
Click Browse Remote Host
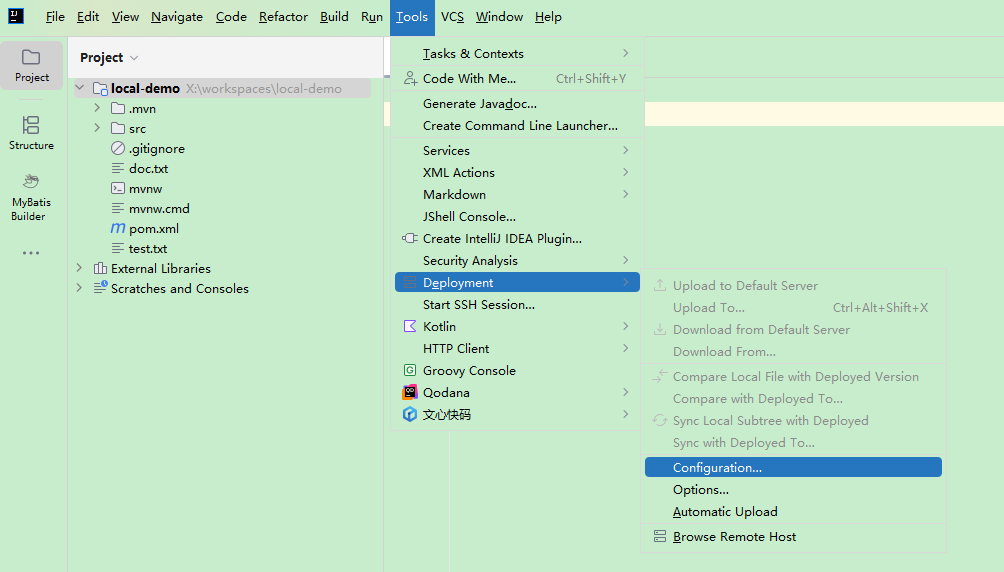click(x=734, y=537)
